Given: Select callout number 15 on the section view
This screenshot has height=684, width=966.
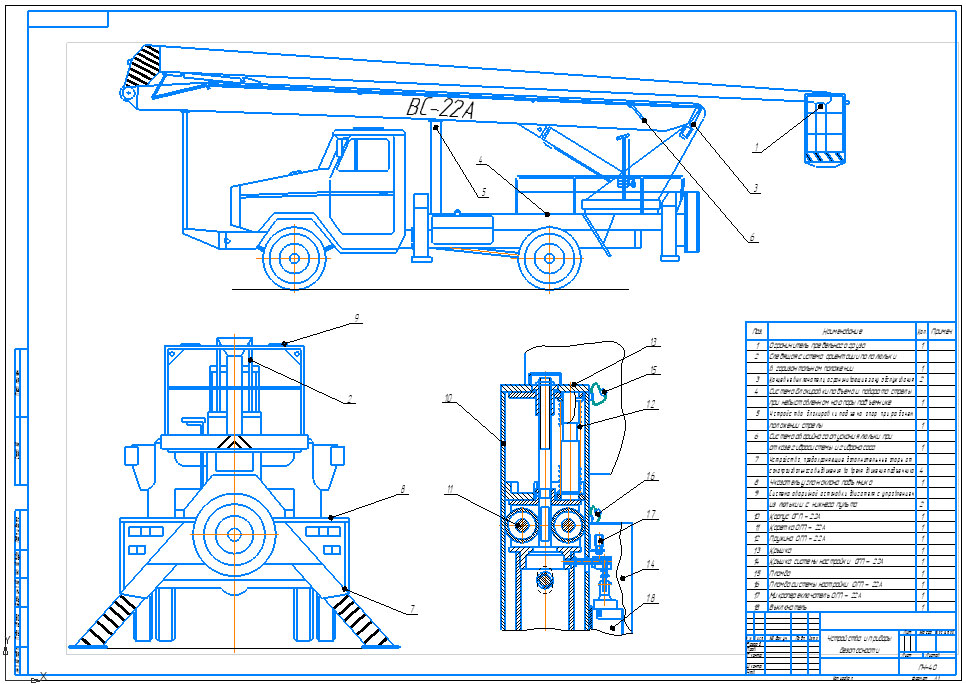Looking at the screenshot, I should point(654,370).
